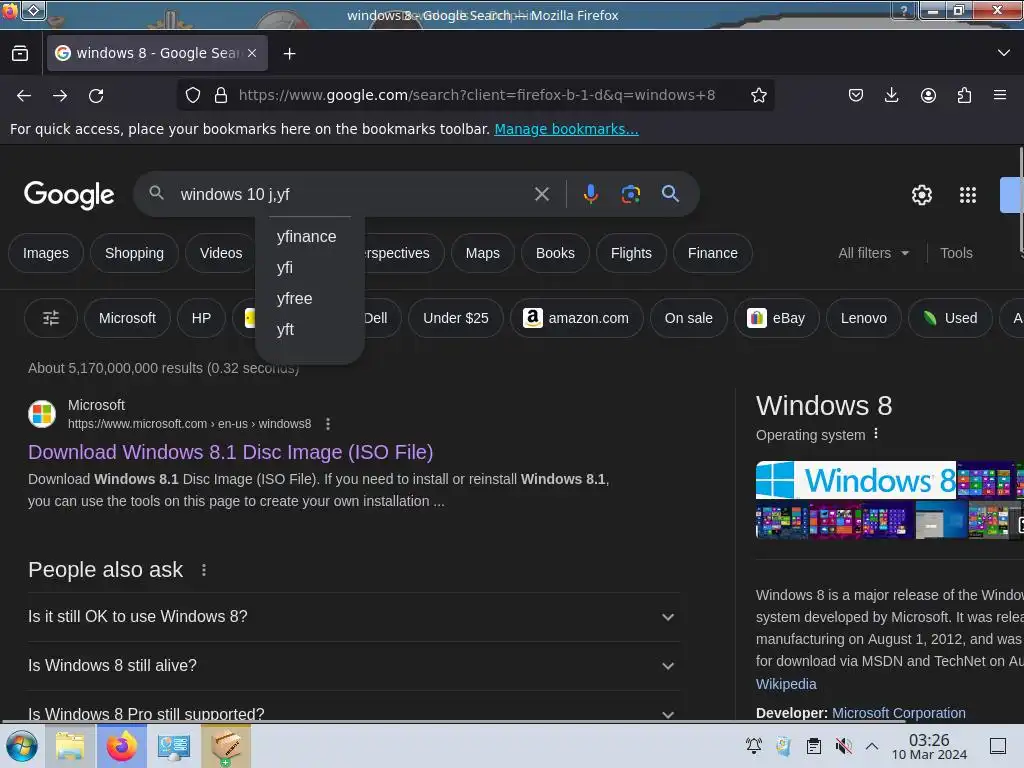Select the yft suggestion
The width and height of the screenshot is (1024, 768).
[285, 330]
